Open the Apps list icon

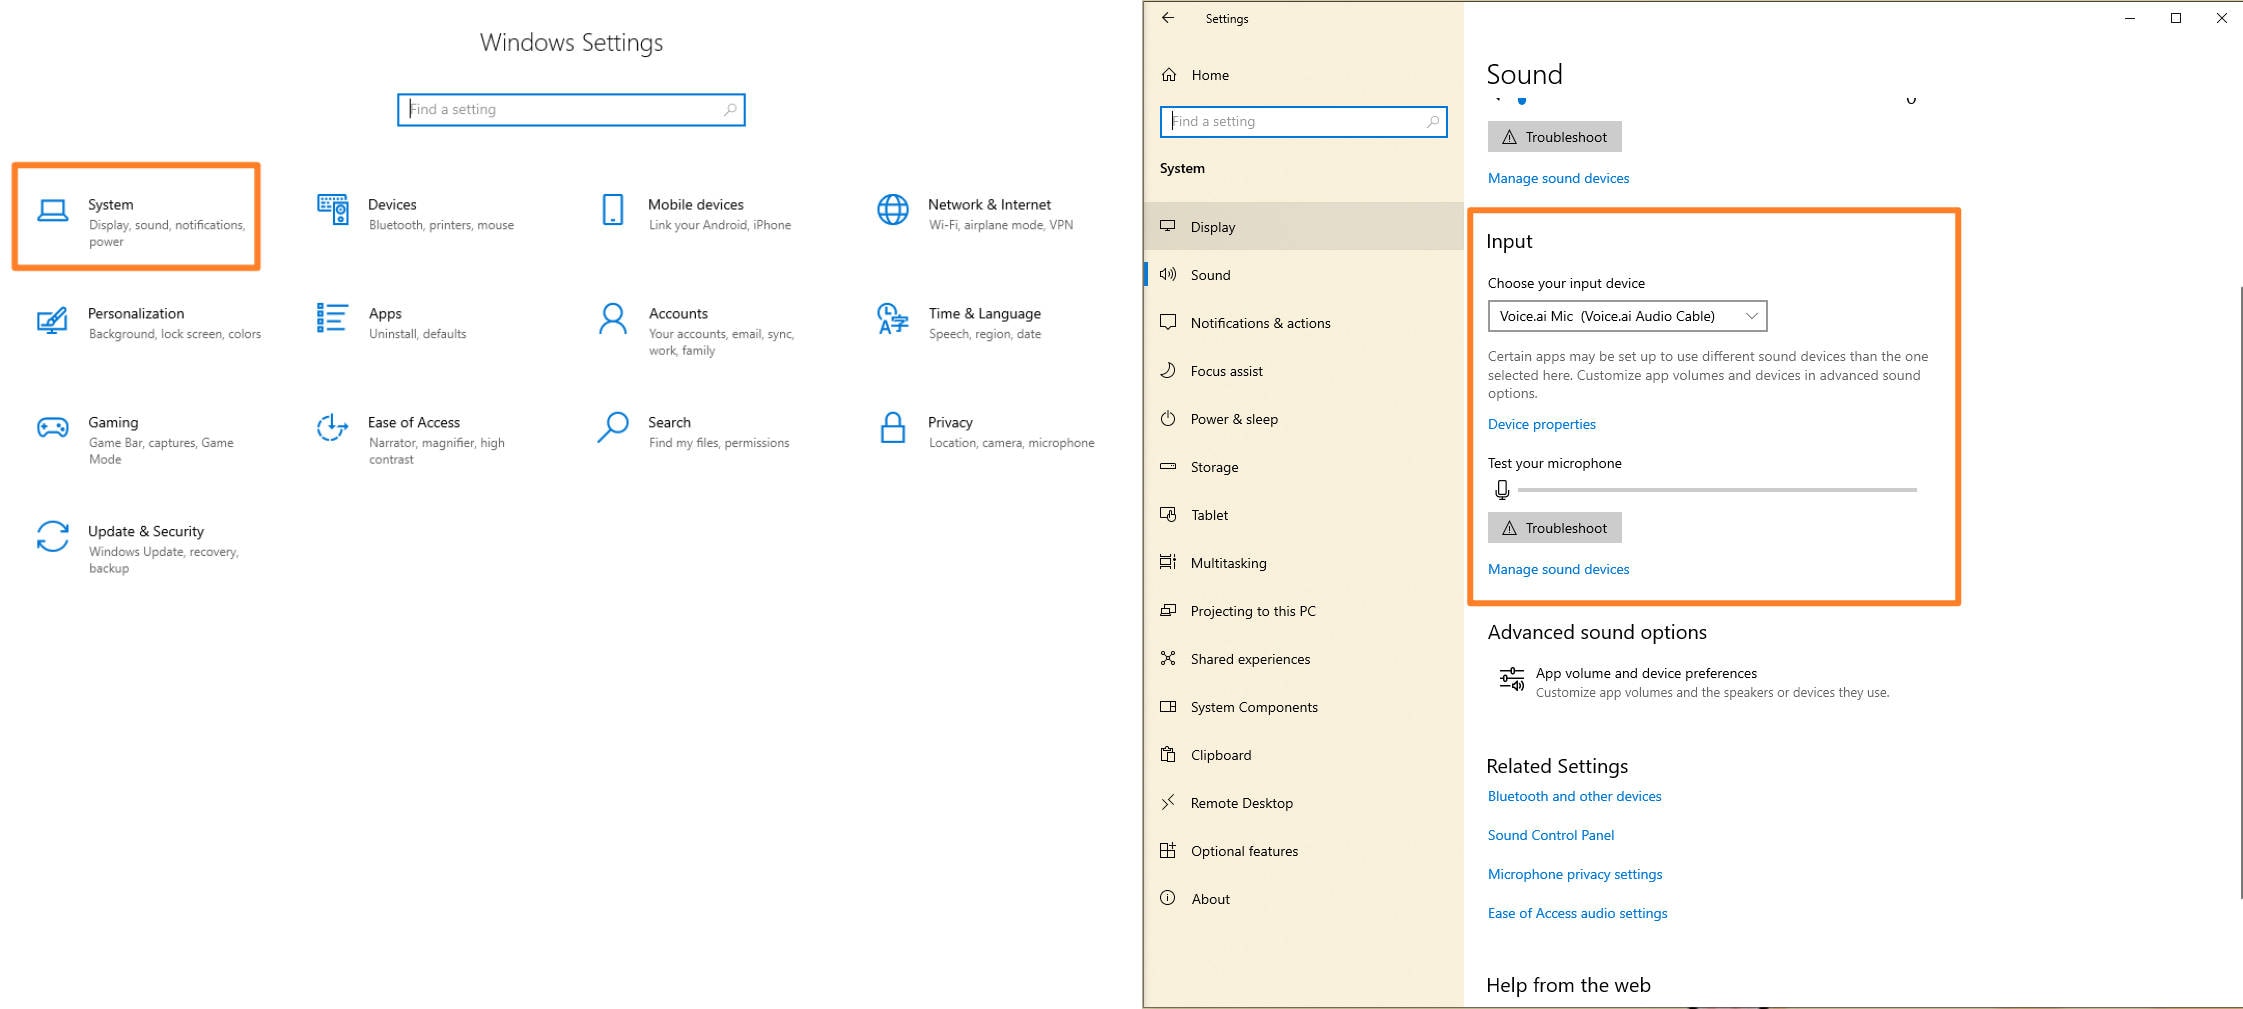point(332,318)
